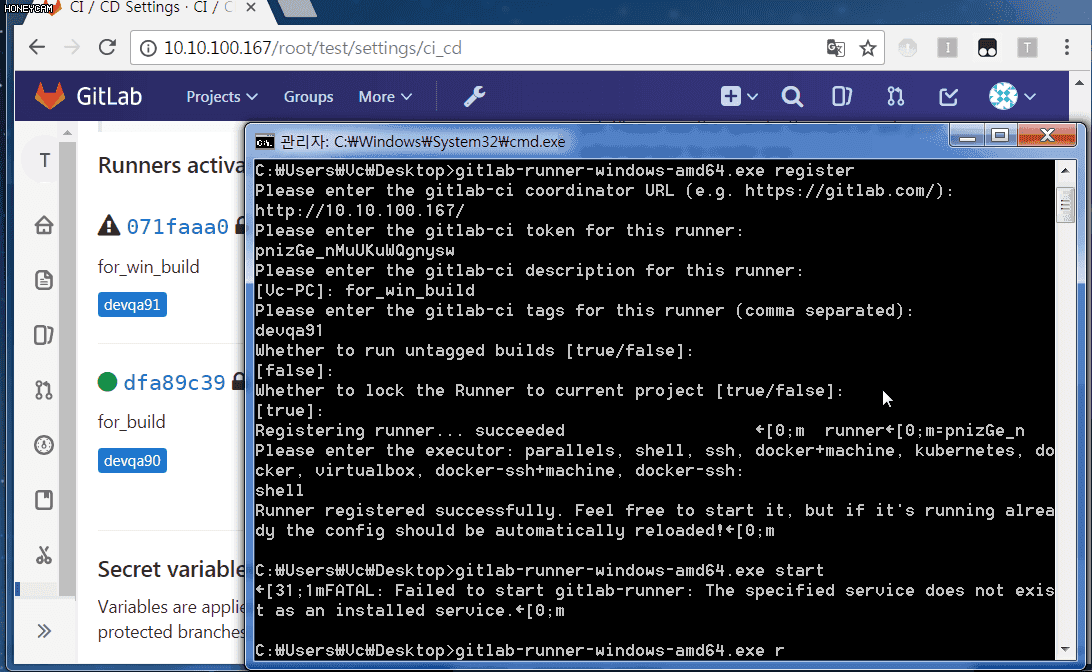Open Merge requests icon in navbar
This screenshot has width=1092, height=672.
(x=896, y=97)
